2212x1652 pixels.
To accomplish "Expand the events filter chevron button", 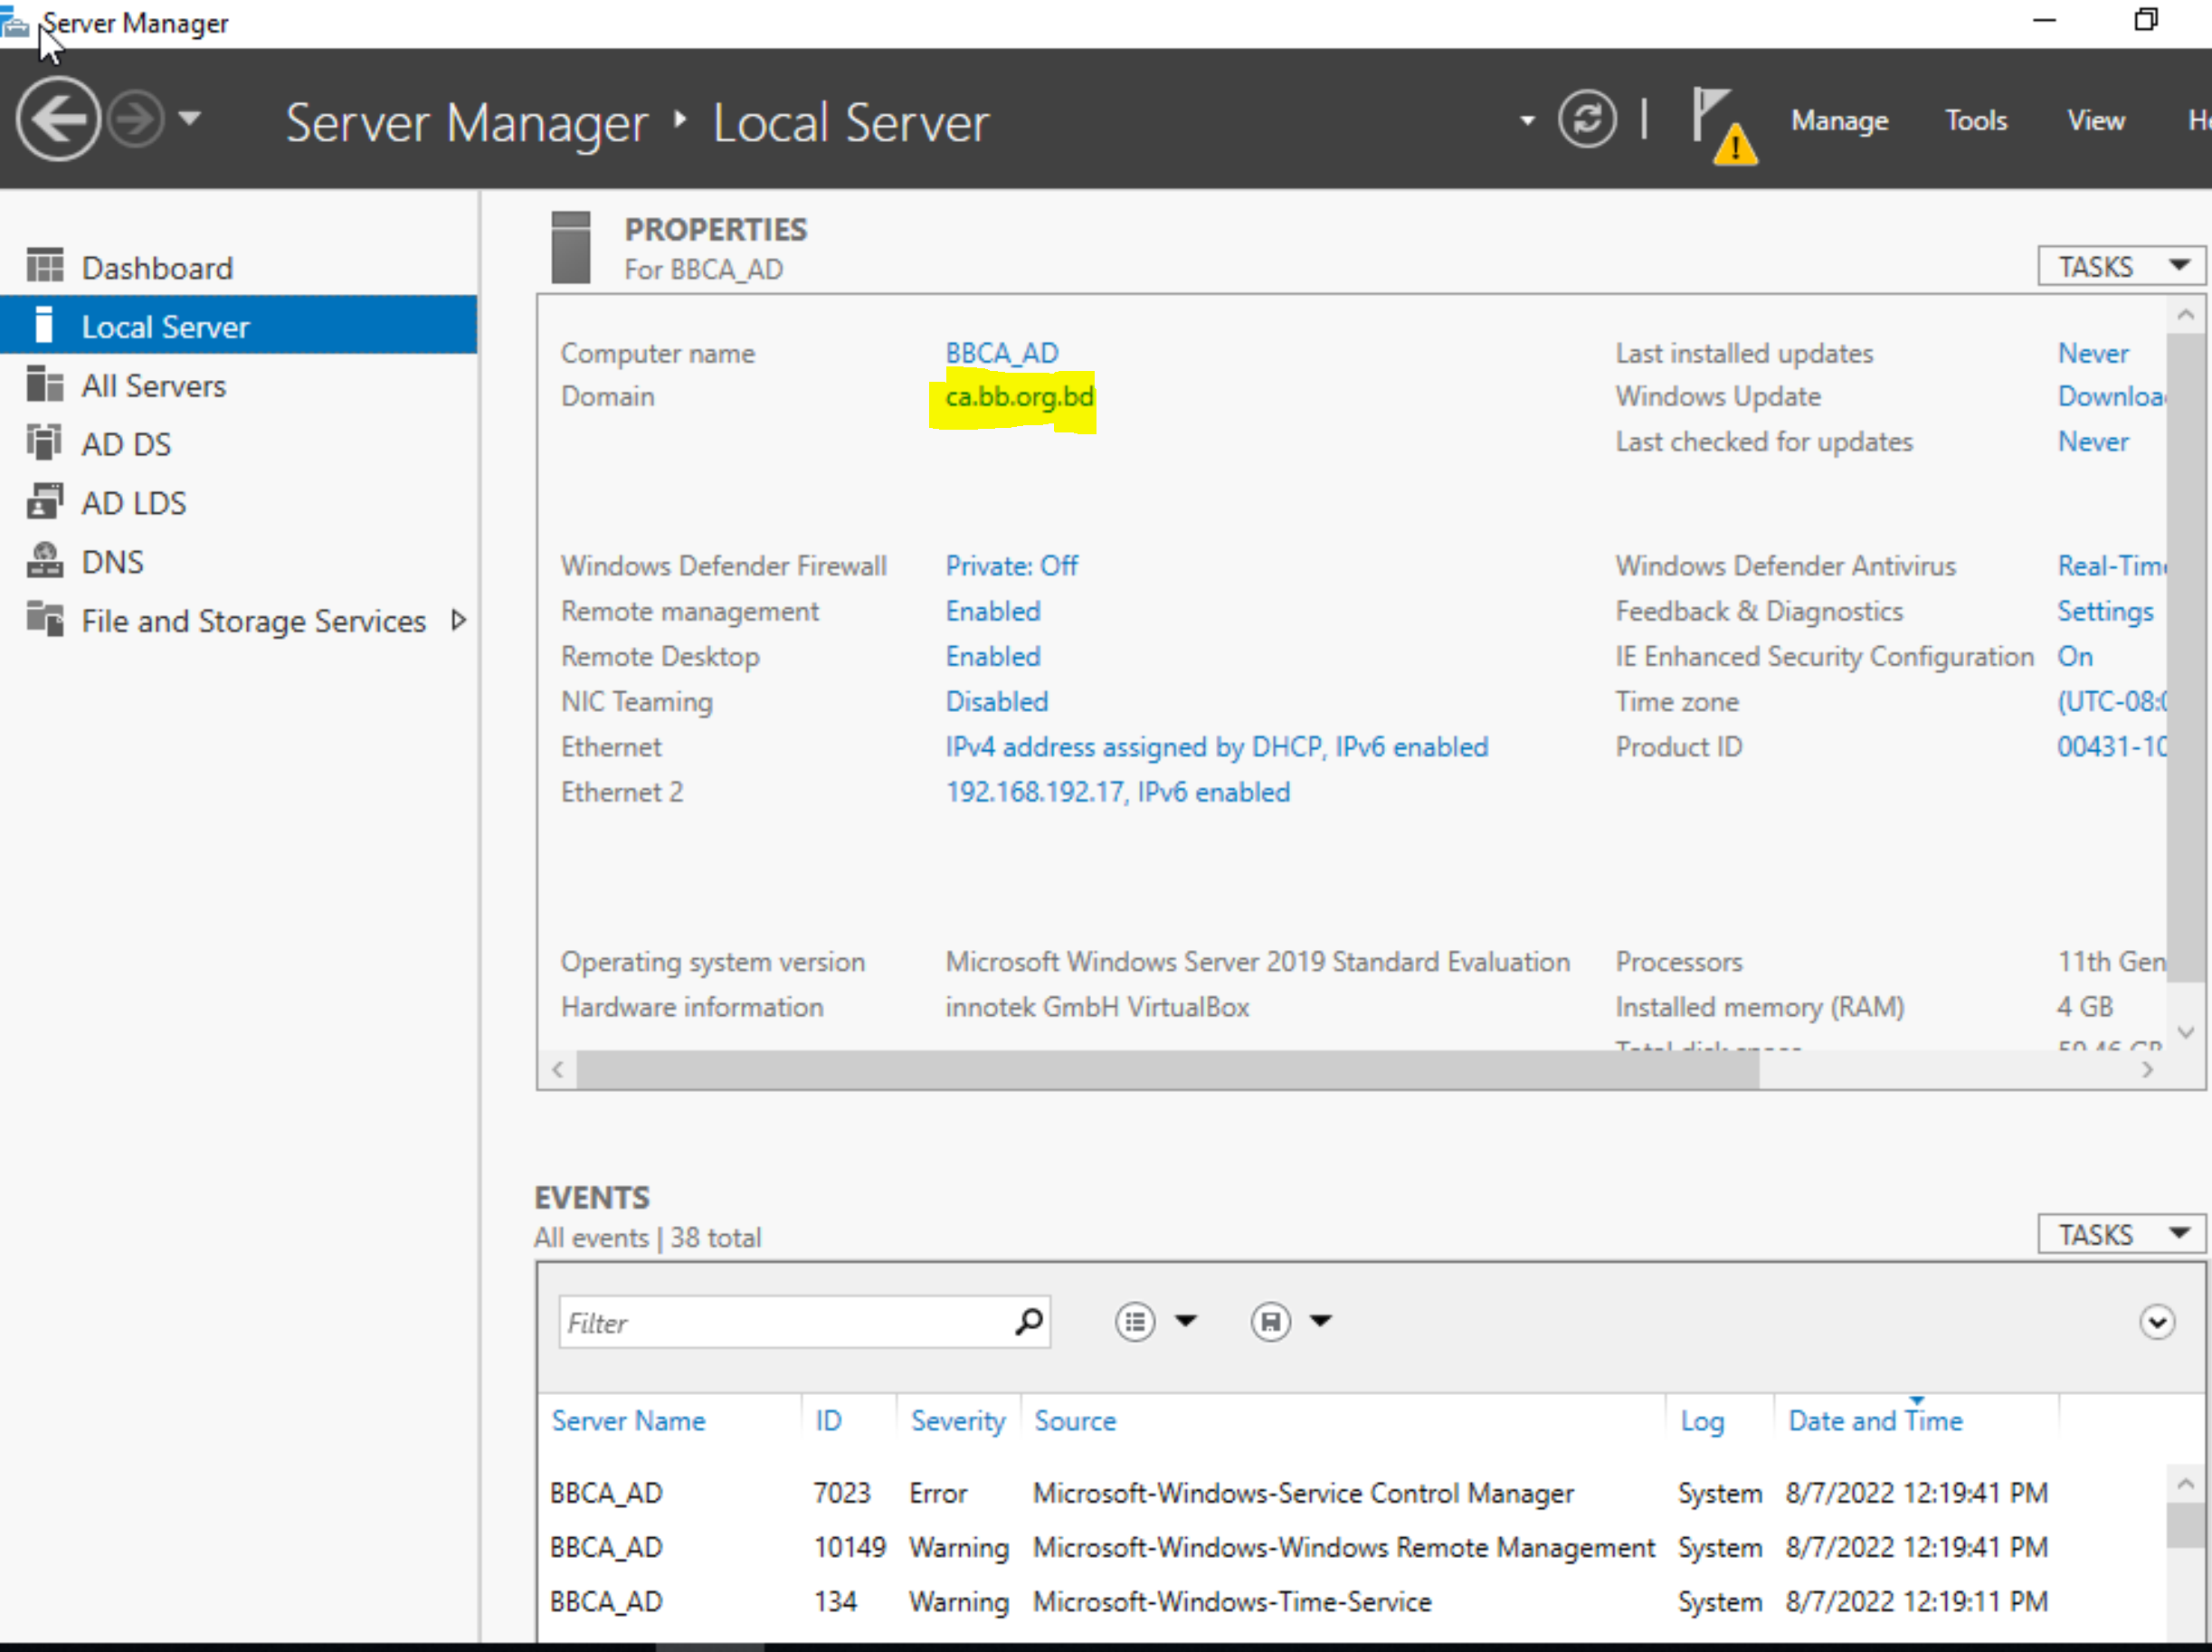I will [x=2157, y=1322].
